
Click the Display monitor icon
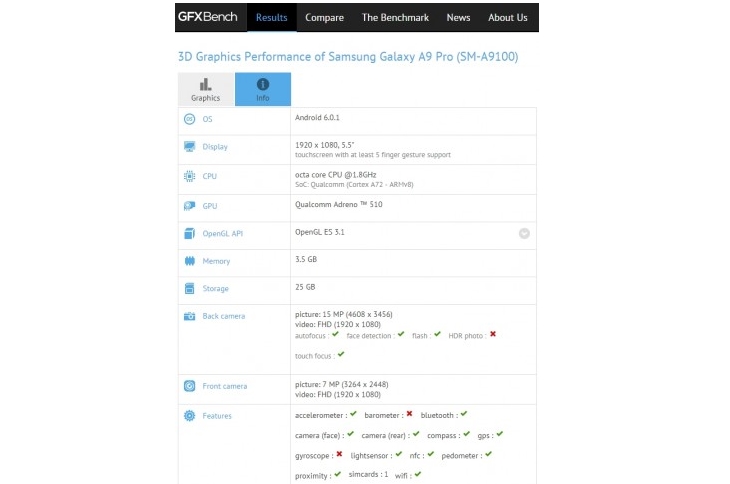[x=189, y=147]
